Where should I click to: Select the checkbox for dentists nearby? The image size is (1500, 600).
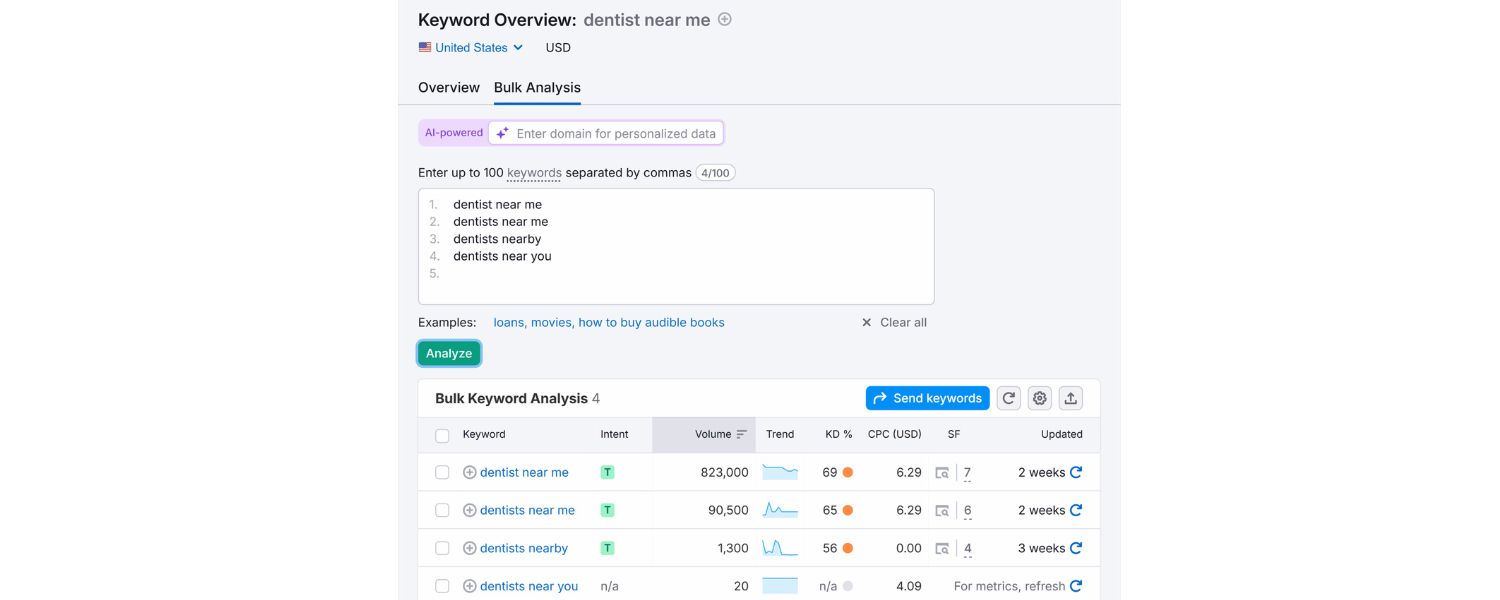tap(442, 547)
